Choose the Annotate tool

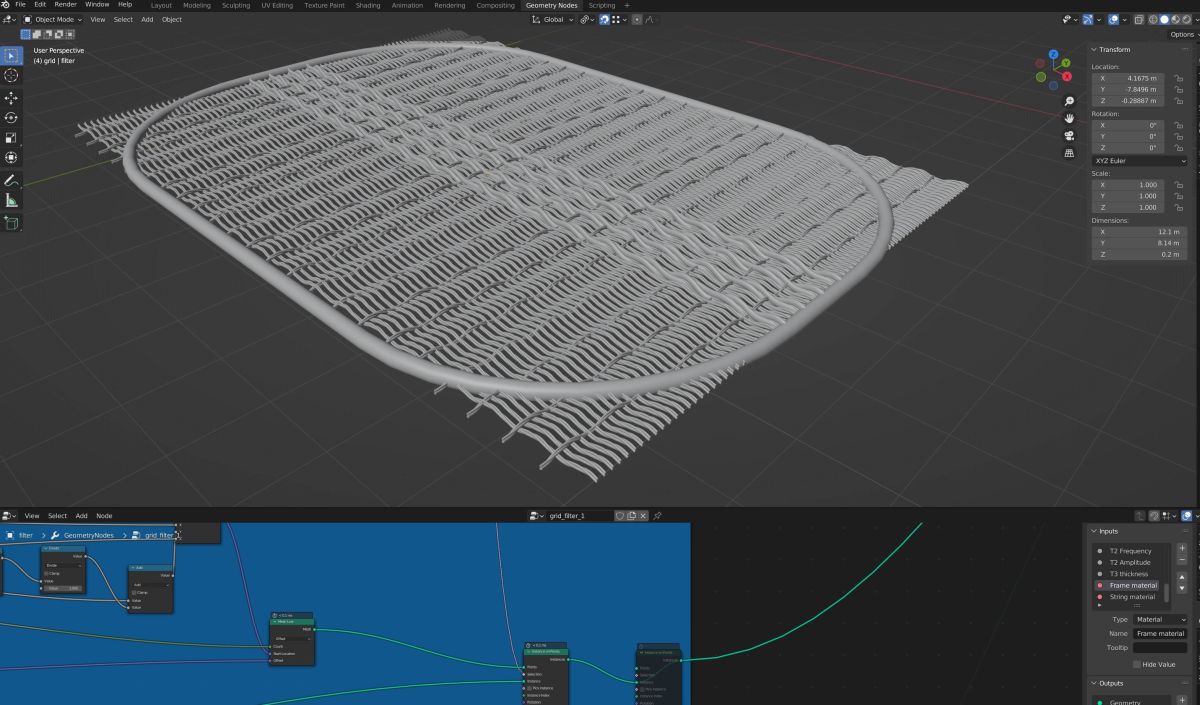(11, 181)
